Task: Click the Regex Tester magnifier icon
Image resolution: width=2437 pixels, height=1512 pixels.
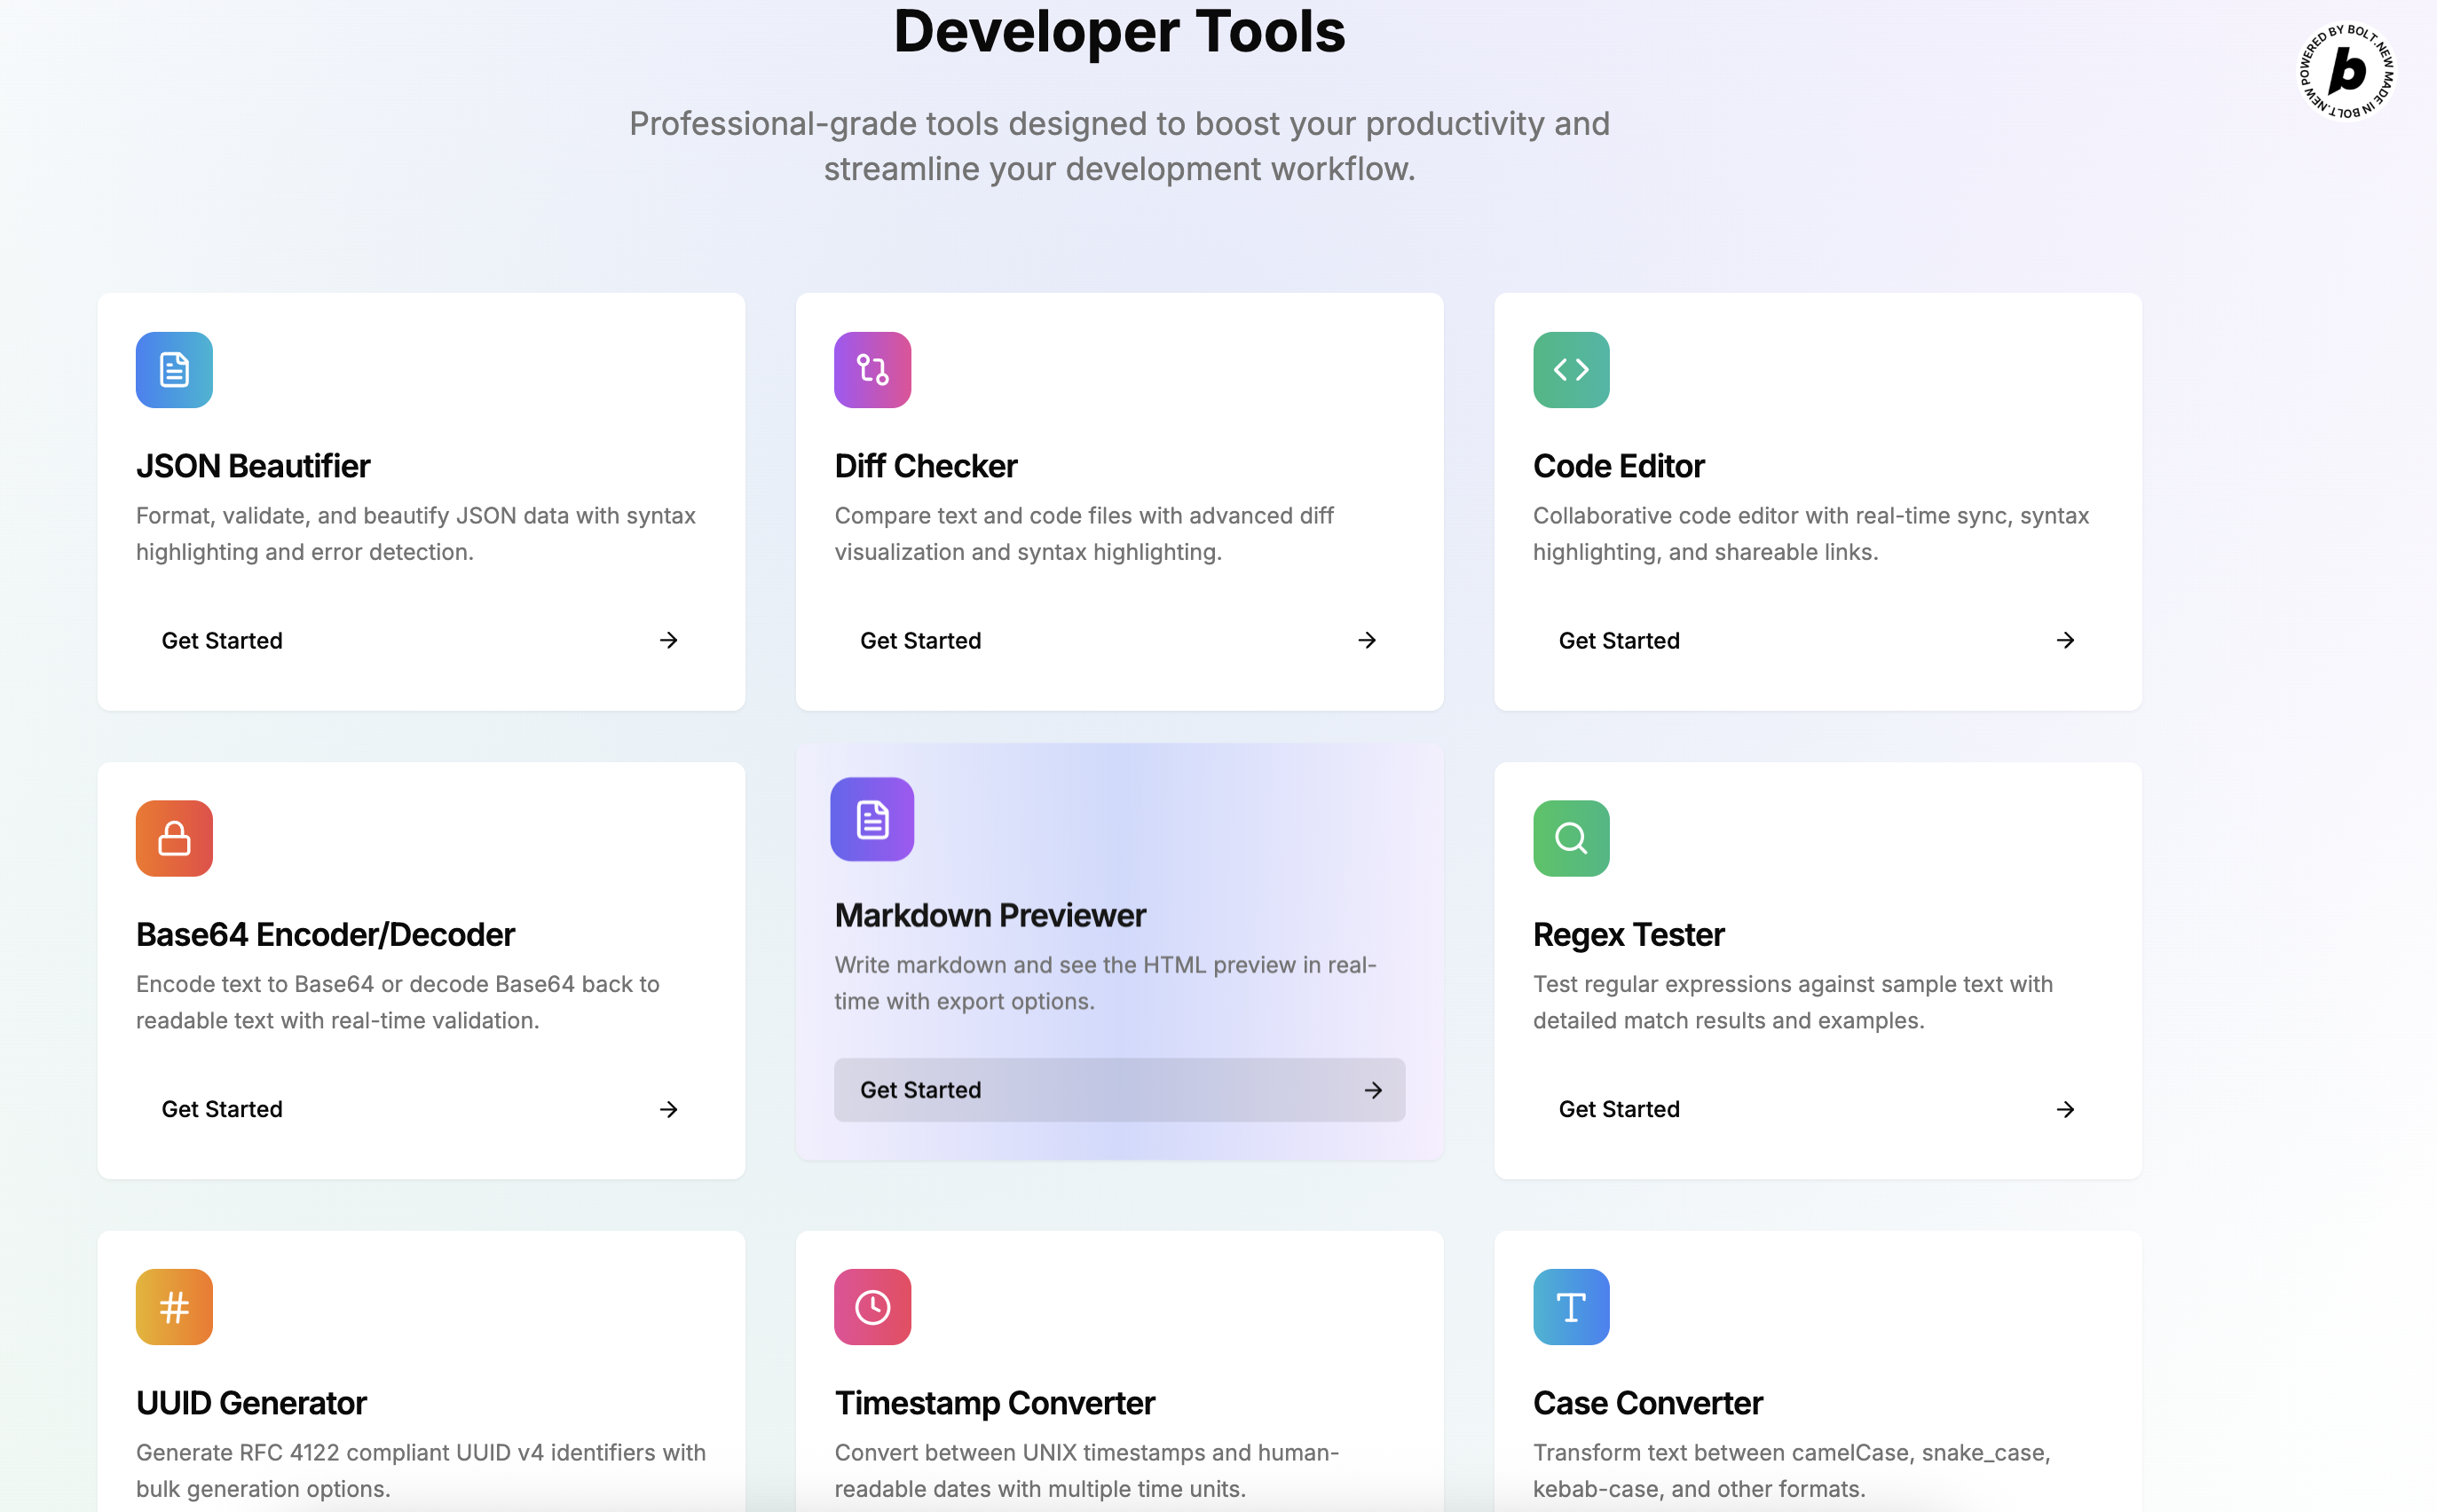Action: (x=1570, y=838)
